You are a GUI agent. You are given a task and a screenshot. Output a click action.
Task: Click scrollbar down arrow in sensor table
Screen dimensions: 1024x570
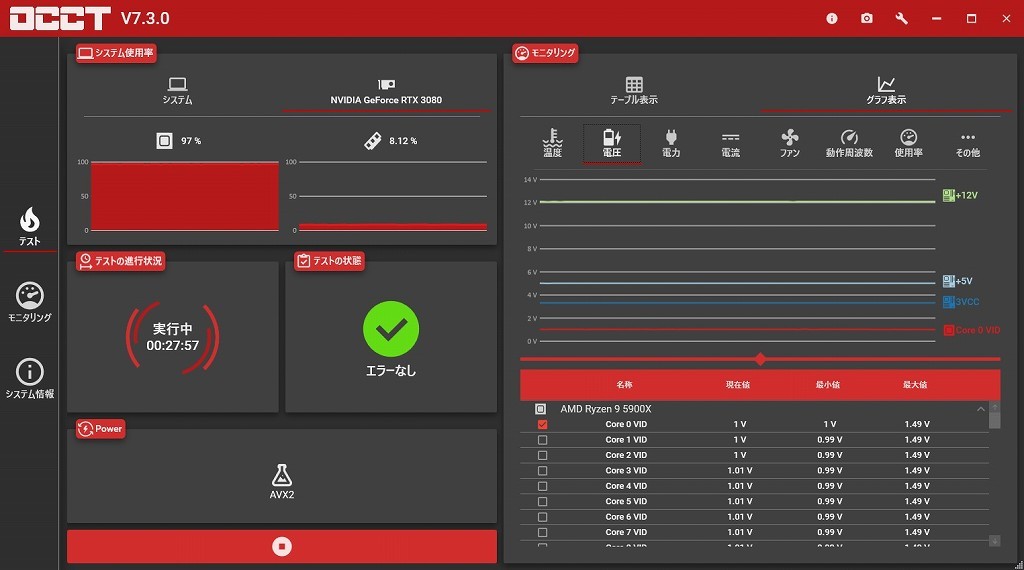click(995, 541)
